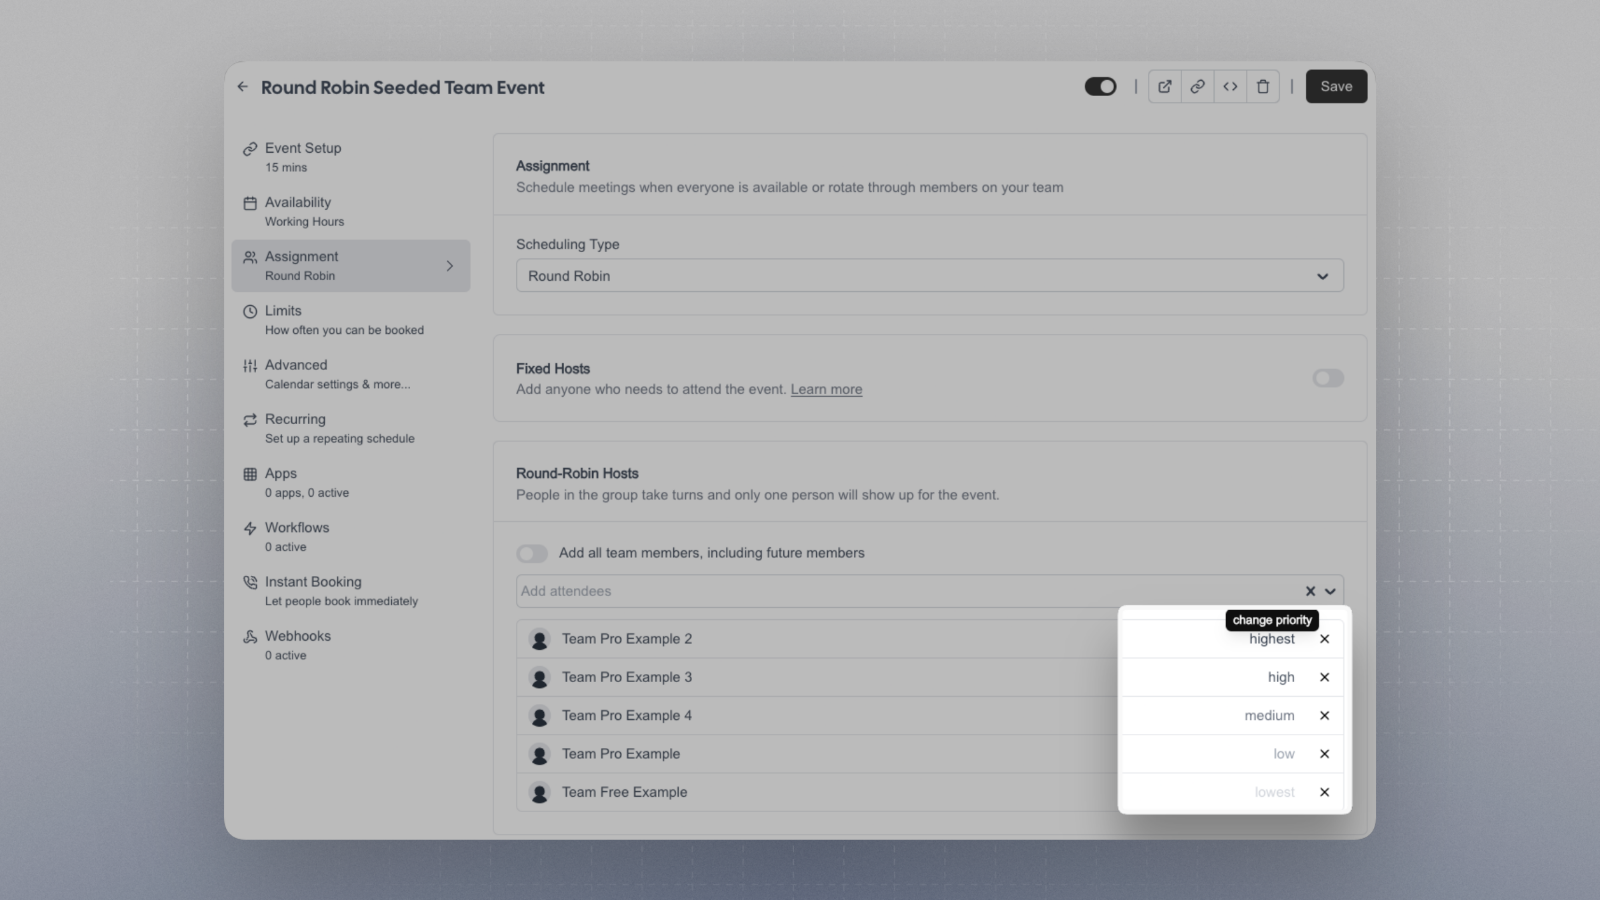The image size is (1600, 900).
Task: Save the event type
Action: tap(1336, 87)
